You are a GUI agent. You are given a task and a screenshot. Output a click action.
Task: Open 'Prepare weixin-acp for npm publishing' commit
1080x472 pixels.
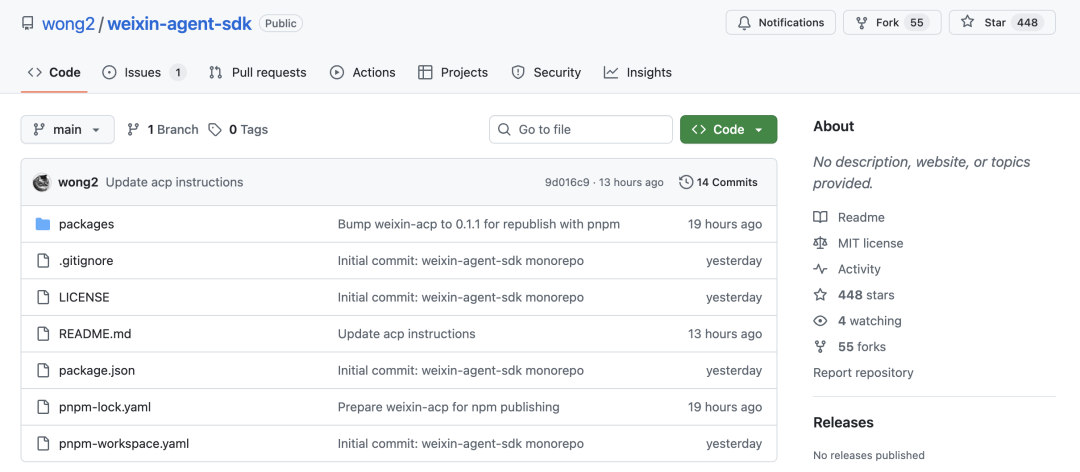tap(448, 407)
